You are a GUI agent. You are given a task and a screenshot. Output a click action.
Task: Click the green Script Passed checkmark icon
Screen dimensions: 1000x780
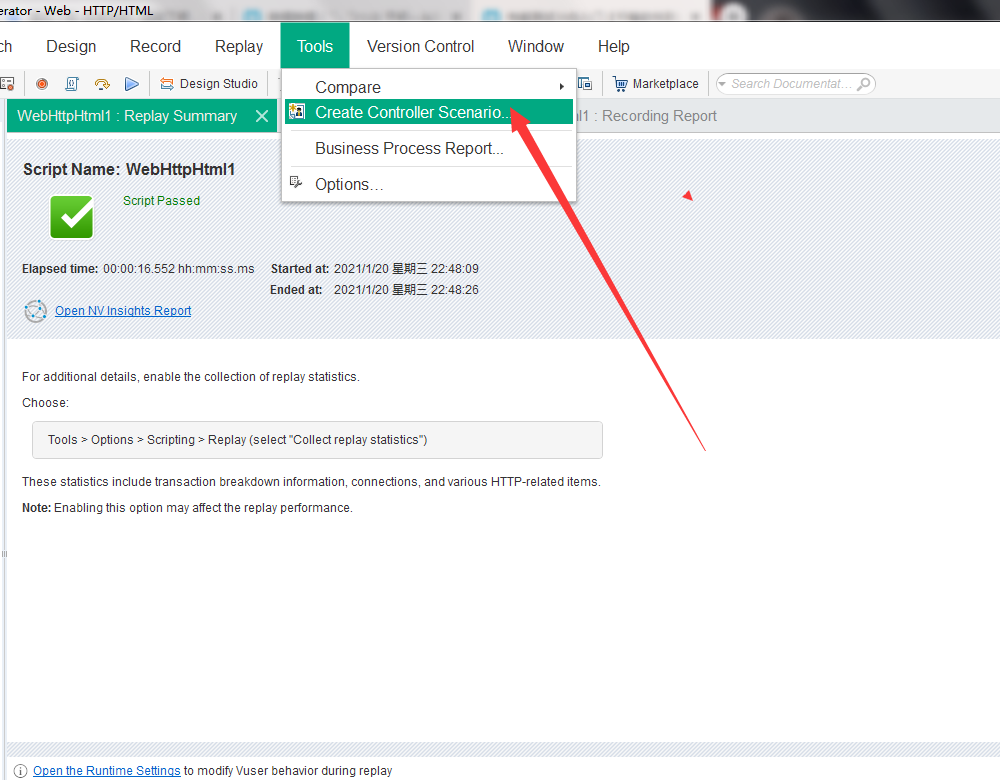coord(71,216)
